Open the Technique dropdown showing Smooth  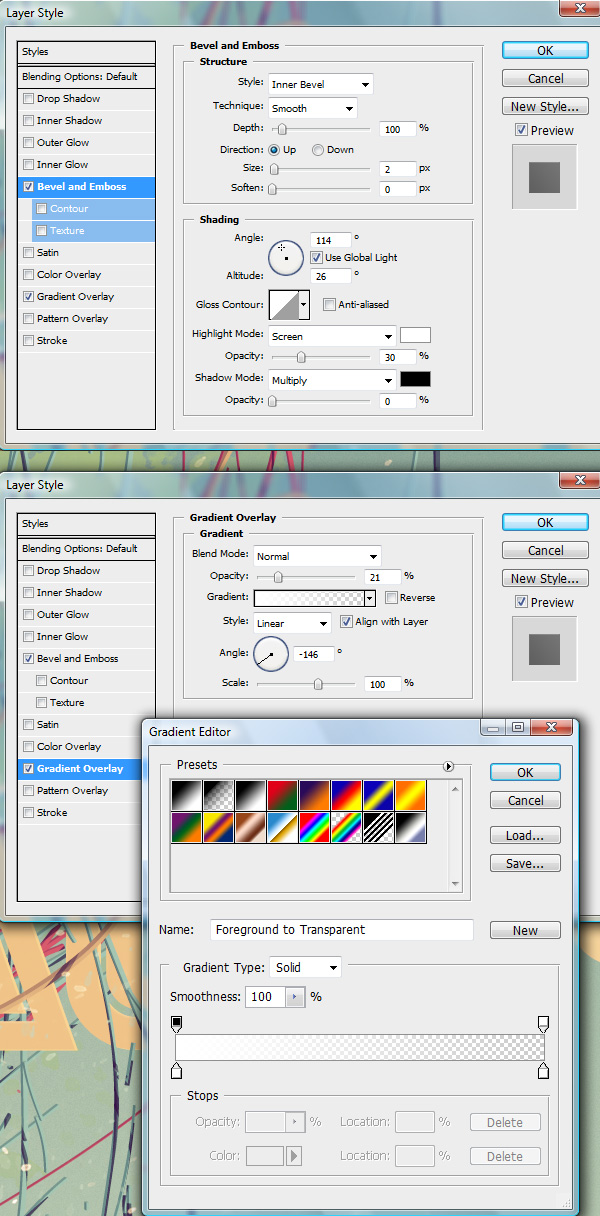[x=312, y=108]
